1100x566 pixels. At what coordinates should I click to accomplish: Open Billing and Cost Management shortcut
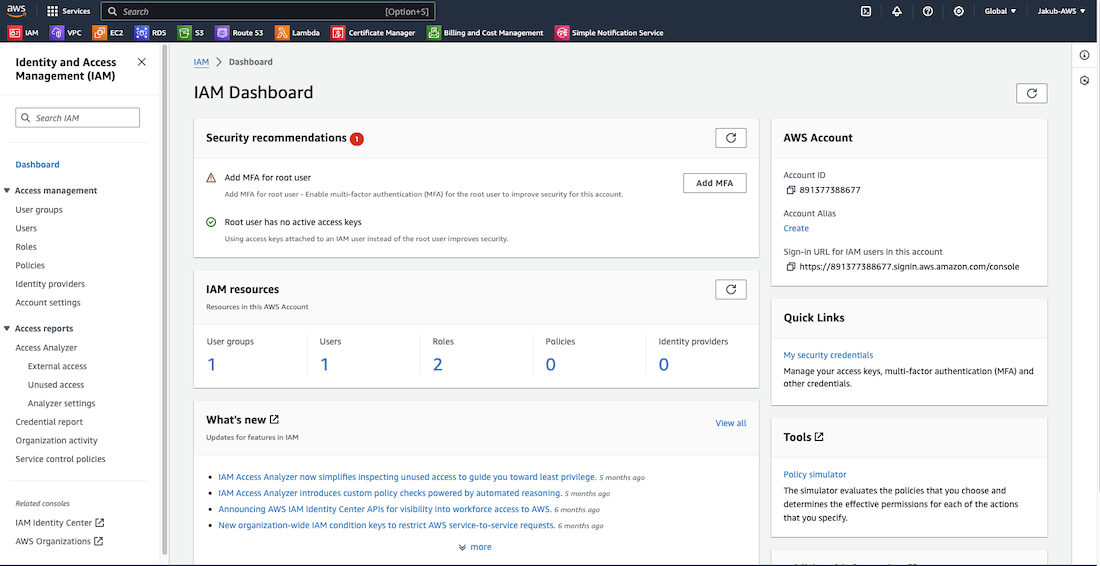click(485, 33)
